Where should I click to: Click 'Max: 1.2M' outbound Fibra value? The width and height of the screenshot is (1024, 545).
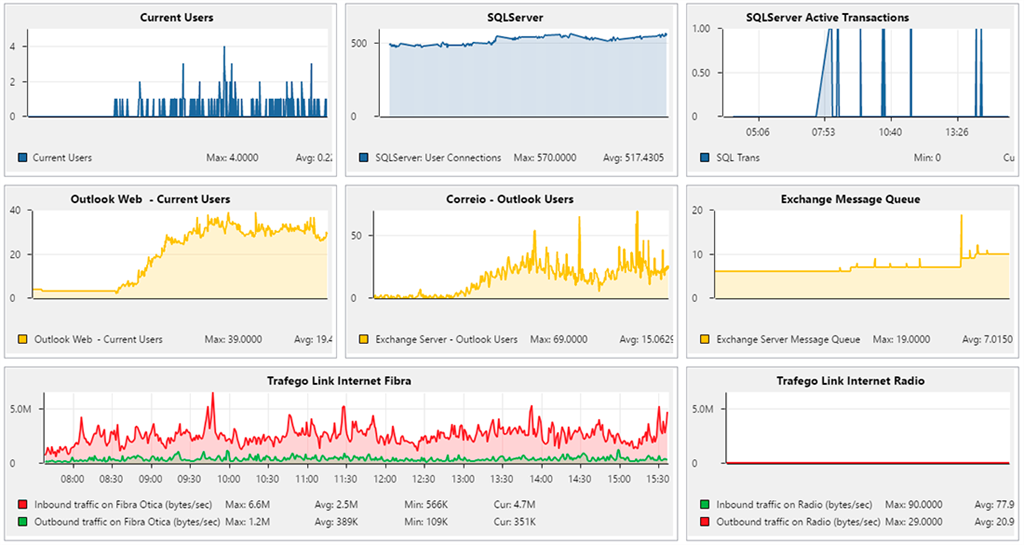[x=247, y=522]
